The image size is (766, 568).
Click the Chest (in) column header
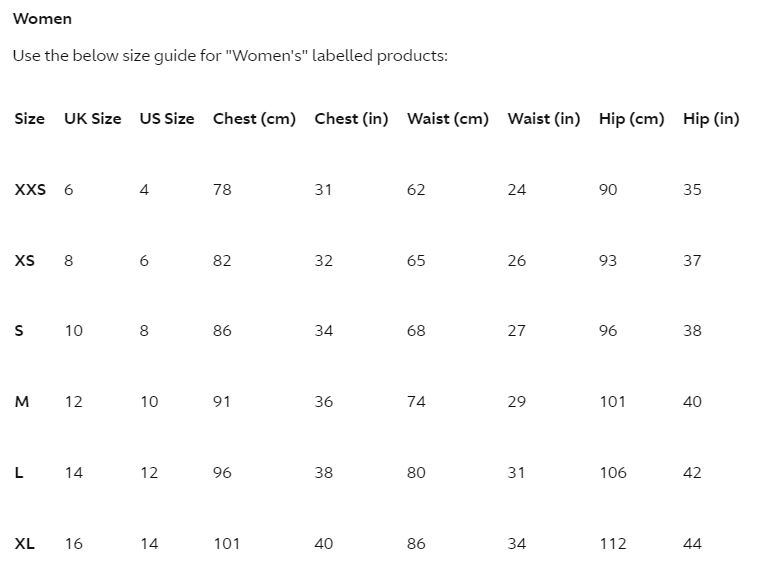(351, 119)
